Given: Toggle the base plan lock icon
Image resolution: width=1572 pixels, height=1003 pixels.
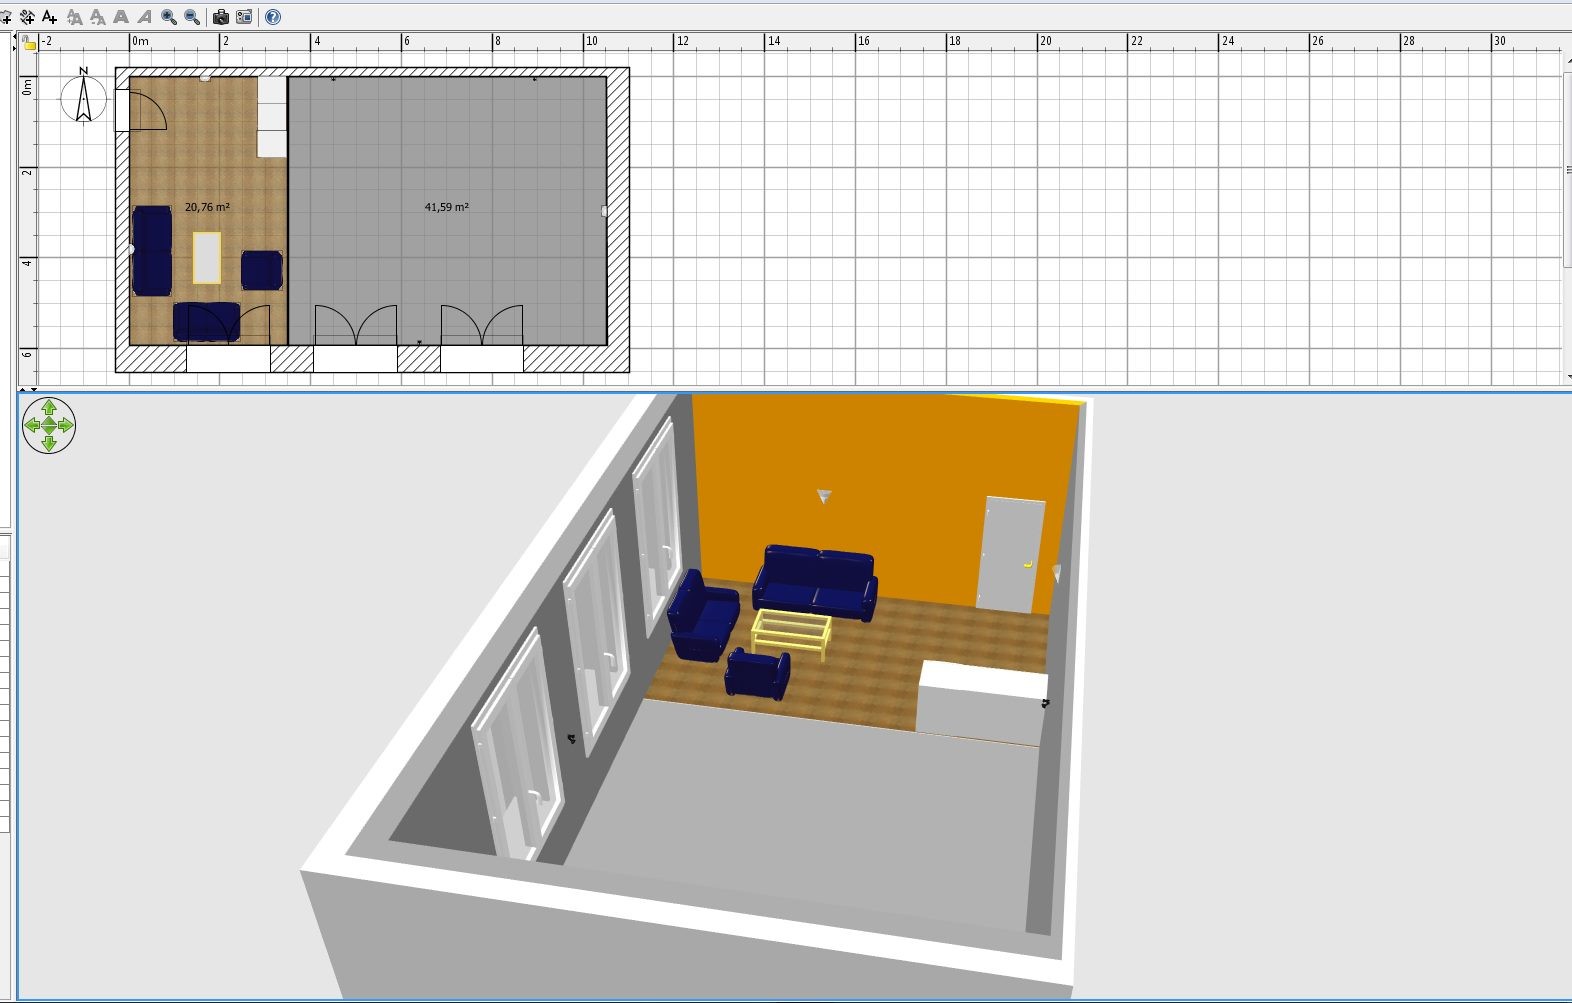Looking at the screenshot, I should pyautogui.click(x=29, y=43).
